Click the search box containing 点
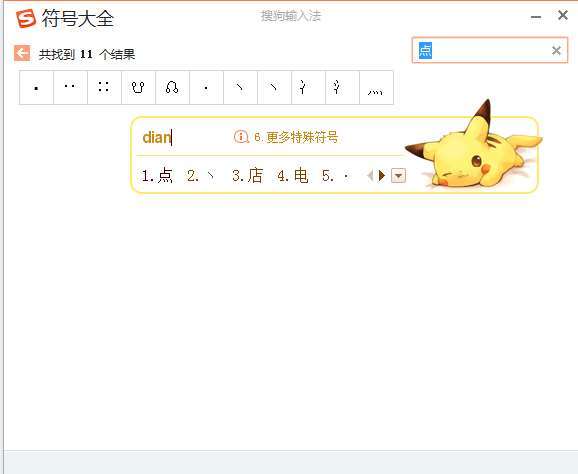The height and width of the screenshot is (474, 578). coord(490,50)
